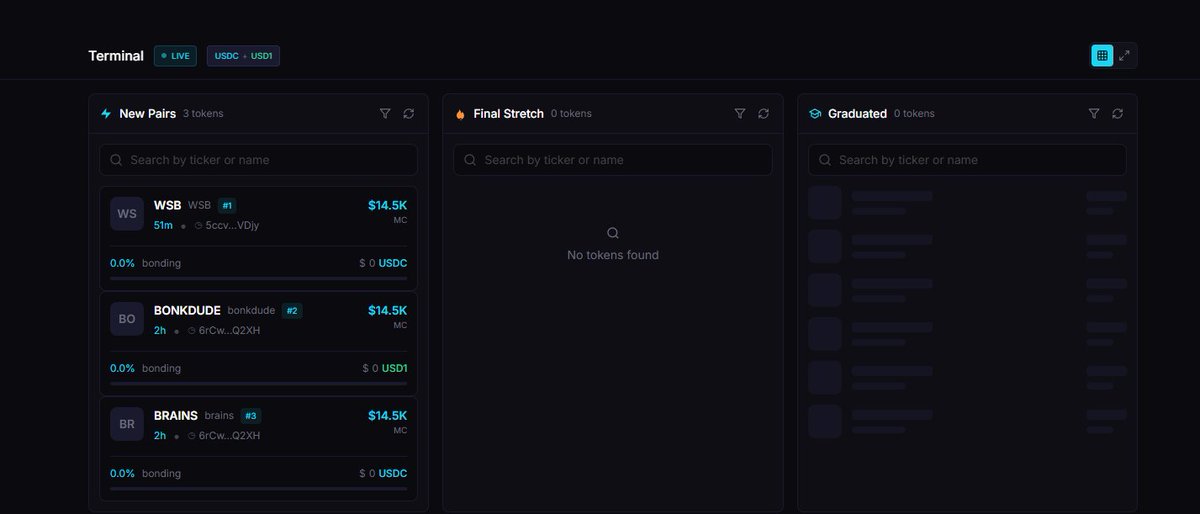Screen dimensions: 1200x514
Task: Click the BO avatar of BONKDUDE token
Action: click(x=127, y=319)
